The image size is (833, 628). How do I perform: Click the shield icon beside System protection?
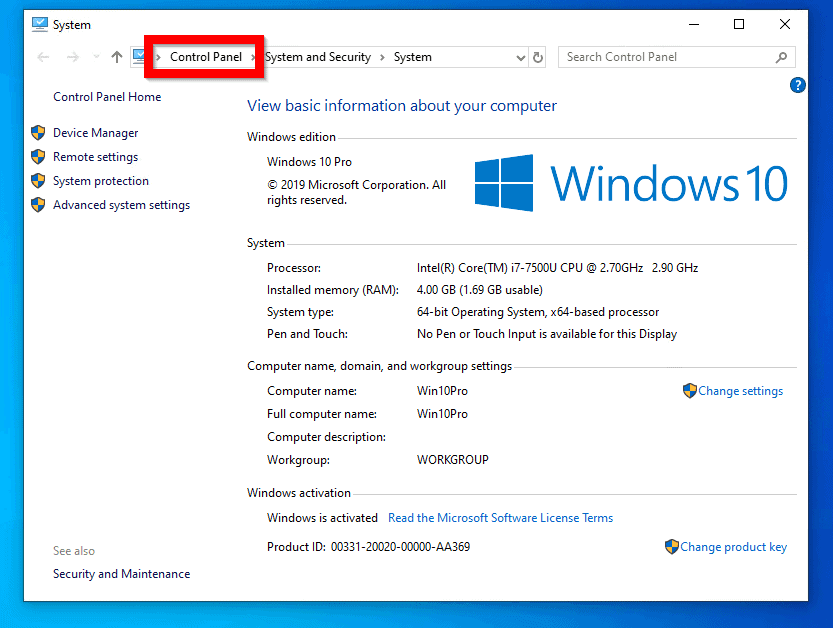click(38, 181)
